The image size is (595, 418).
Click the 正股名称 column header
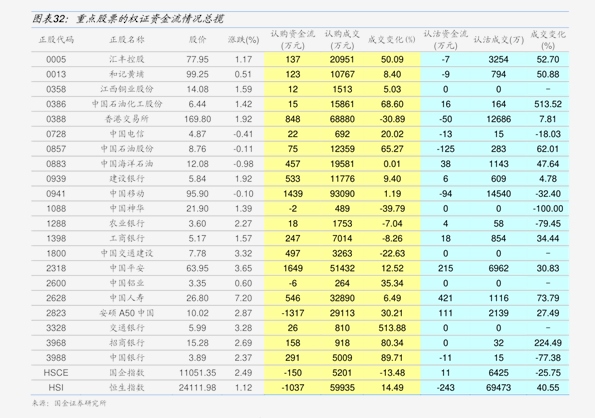coord(127,40)
